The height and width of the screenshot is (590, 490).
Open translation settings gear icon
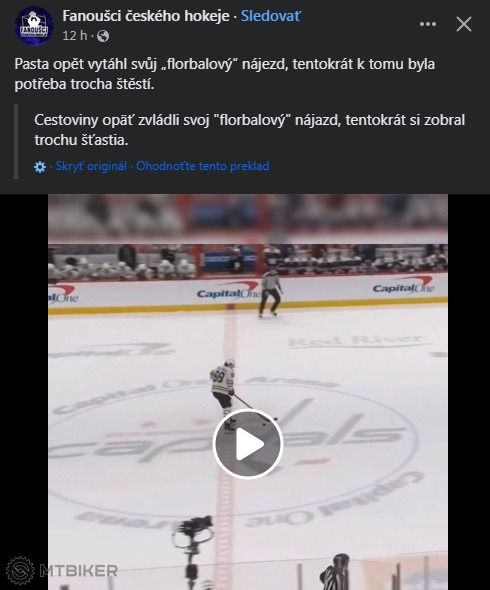tap(40, 167)
